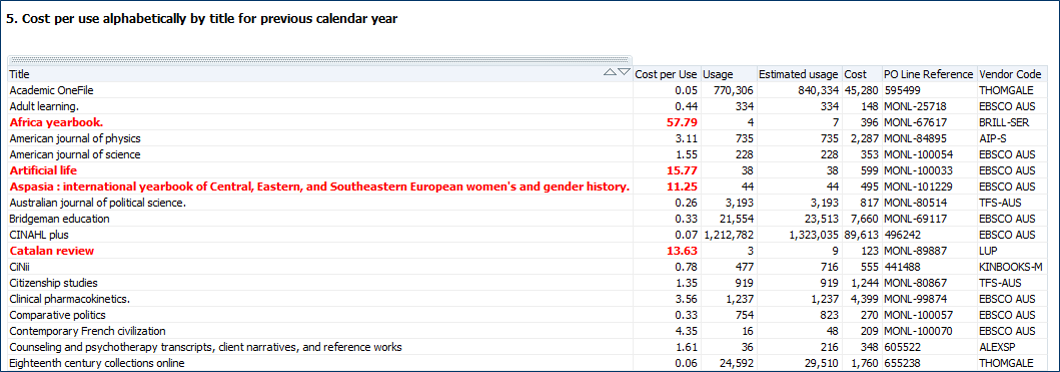Click vendor code LUP
The height and width of the screenshot is (372, 1060).
point(988,251)
